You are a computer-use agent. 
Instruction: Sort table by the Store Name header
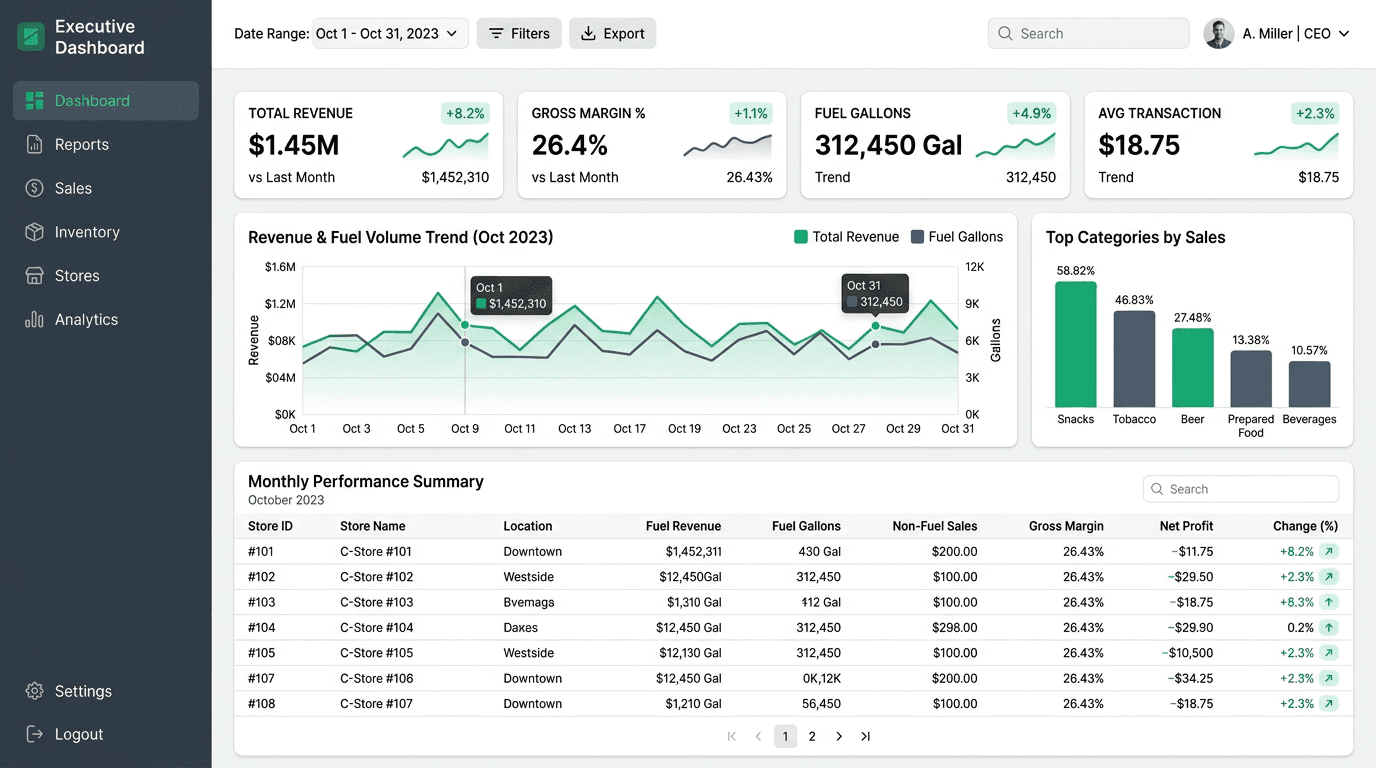373,526
